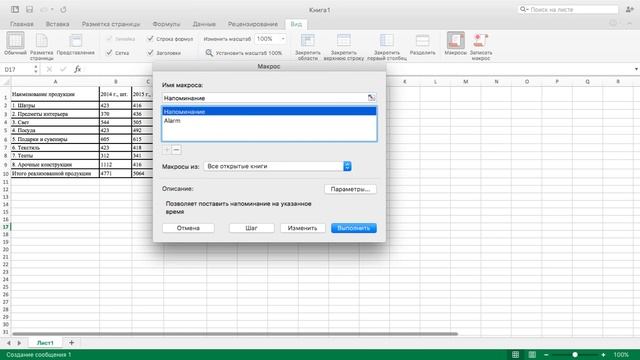Toggle the Заголовки headings checkbox
This screenshot has width=640, height=360.
[x=151, y=53]
